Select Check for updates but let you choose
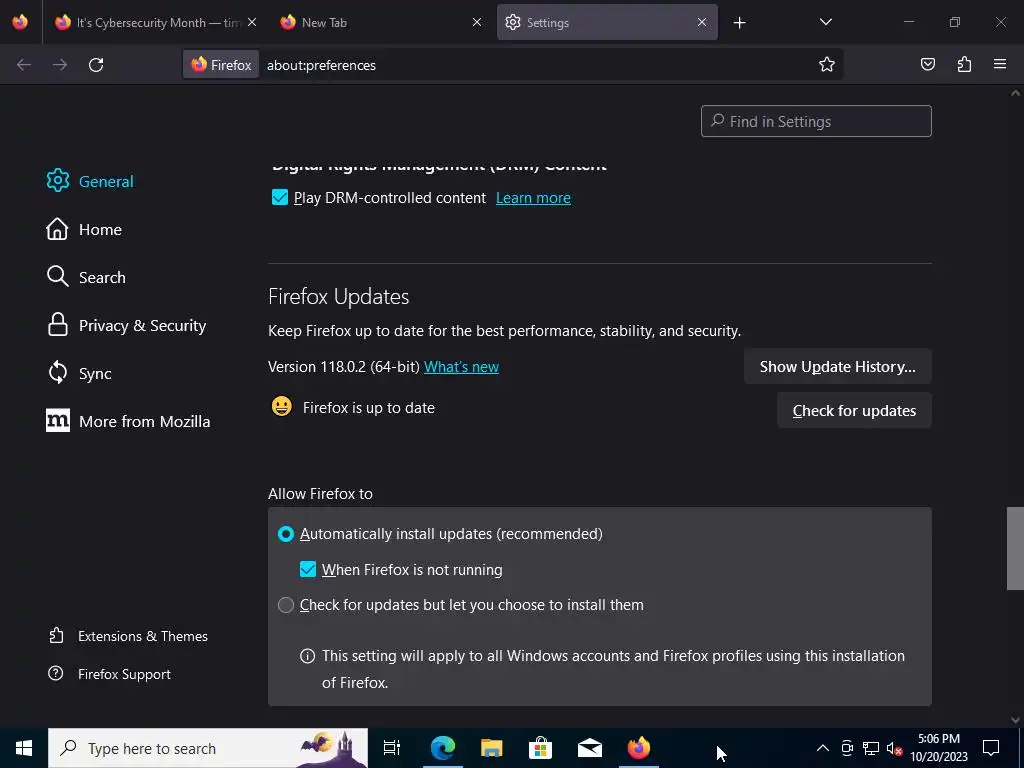1024x768 pixels. click(x=285, y=605)
